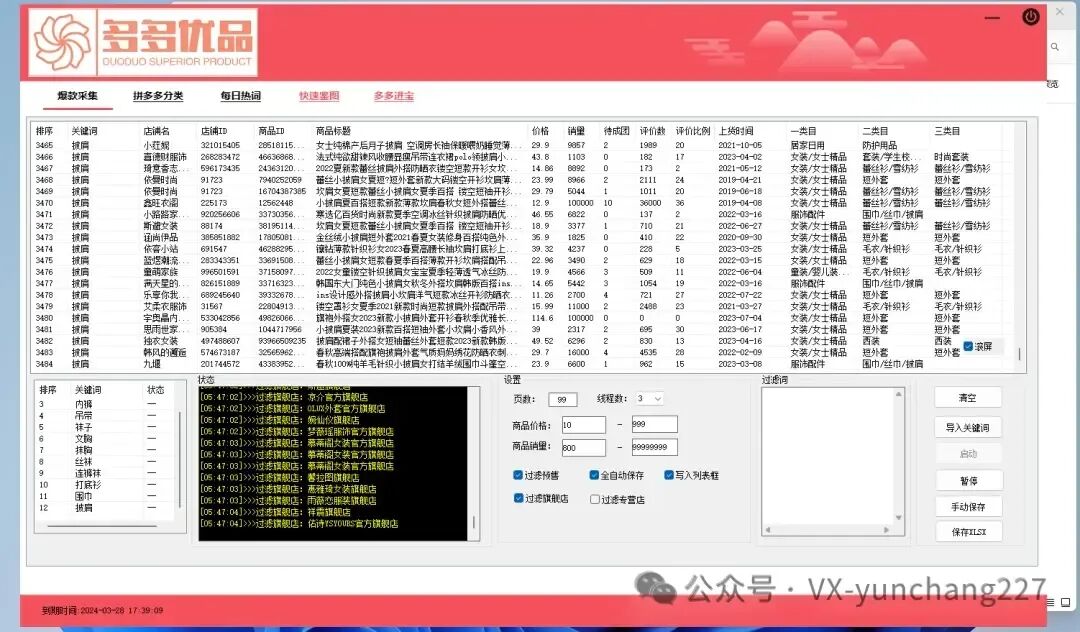This screenshot has height=632, width=1080.
Task: Click the 暂停 pause button
Action: 968,479
